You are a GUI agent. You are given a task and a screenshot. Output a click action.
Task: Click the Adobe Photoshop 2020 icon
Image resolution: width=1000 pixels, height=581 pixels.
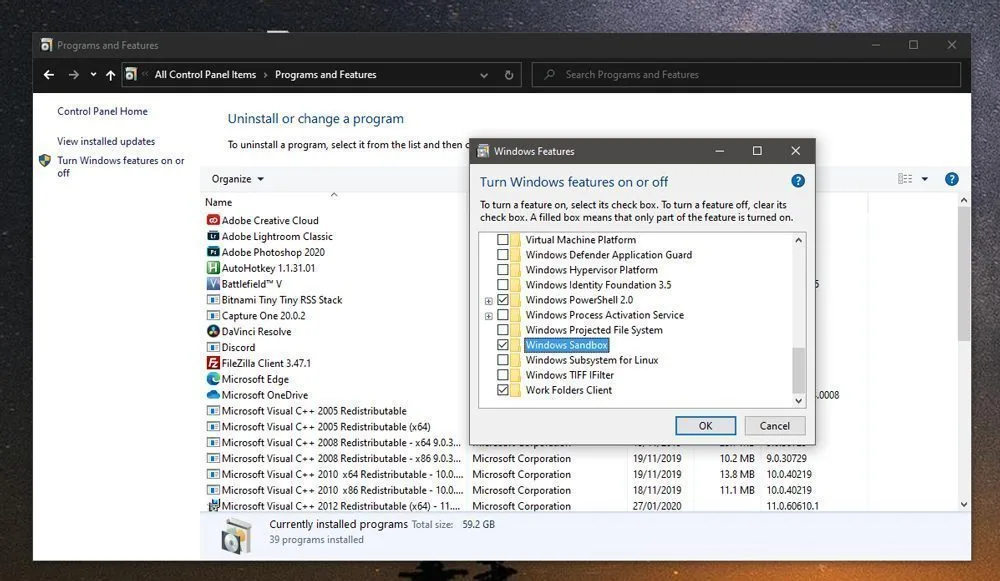(213, 252)
